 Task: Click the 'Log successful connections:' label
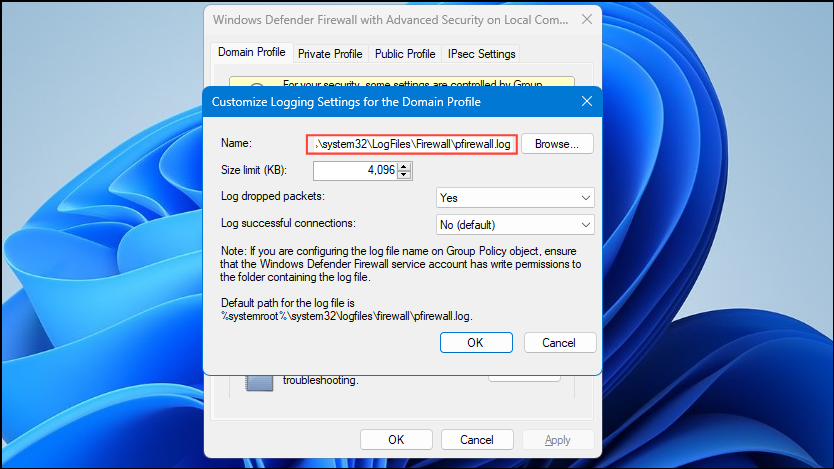(288, 223)
